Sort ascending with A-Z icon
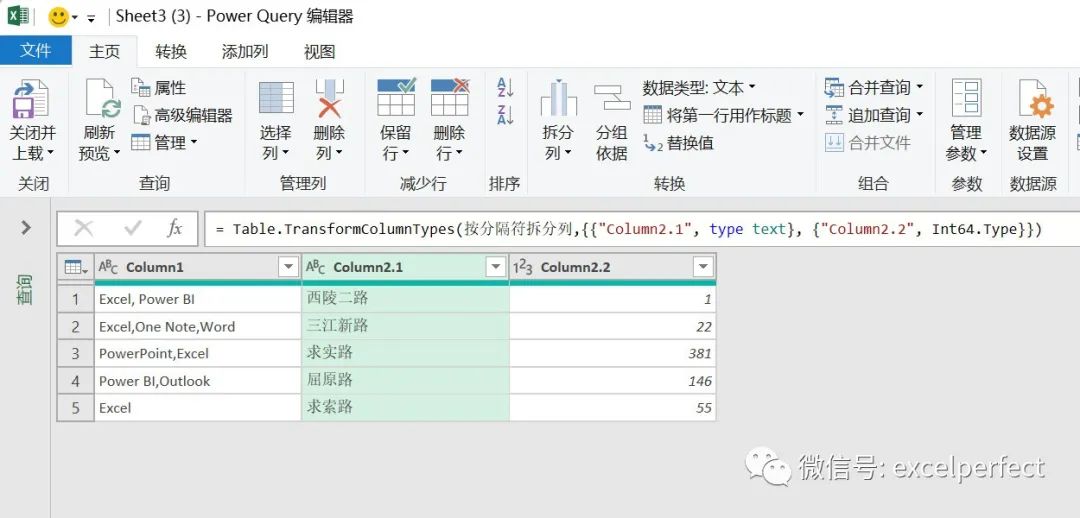Image resolution: width=1080 pixels, height=518 pixels. pos(505,87)
